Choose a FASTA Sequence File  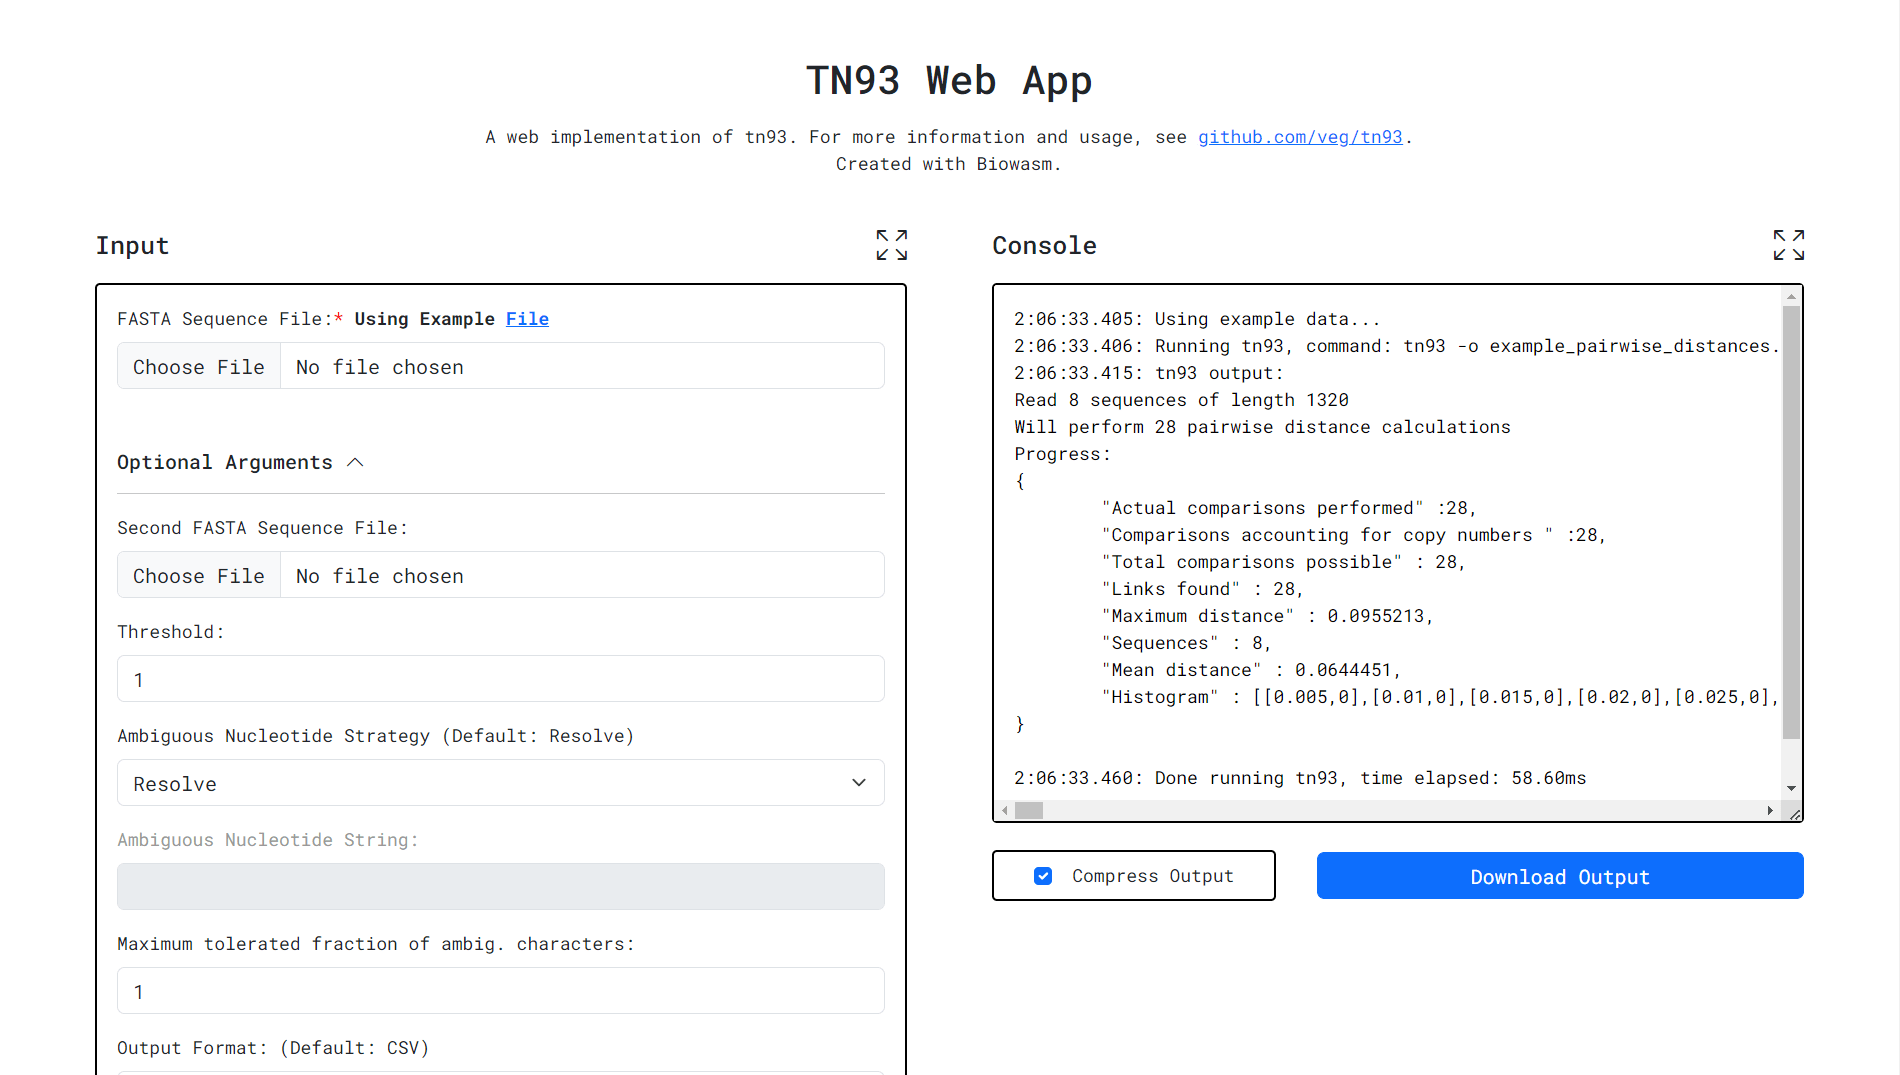point(199,367)
